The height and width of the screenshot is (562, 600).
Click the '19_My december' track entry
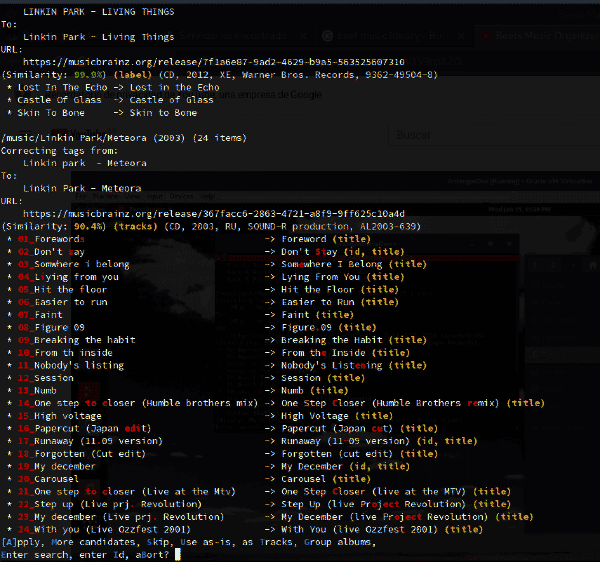click(56, 466)
